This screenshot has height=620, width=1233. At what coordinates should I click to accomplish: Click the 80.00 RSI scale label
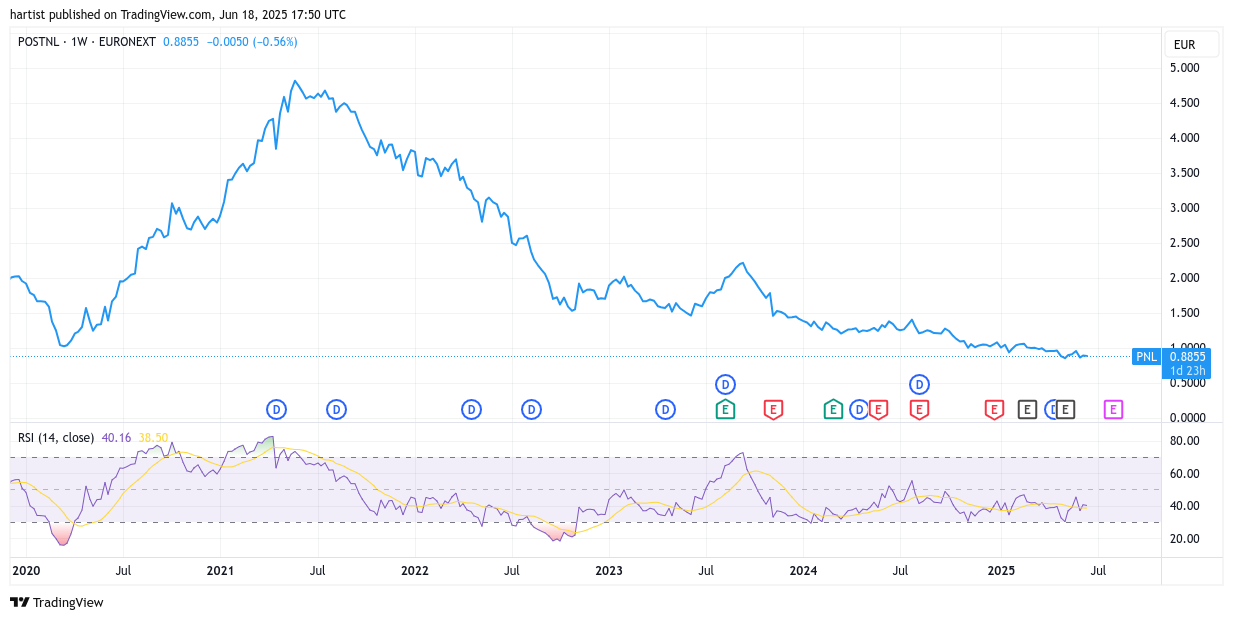[1184, 441]
